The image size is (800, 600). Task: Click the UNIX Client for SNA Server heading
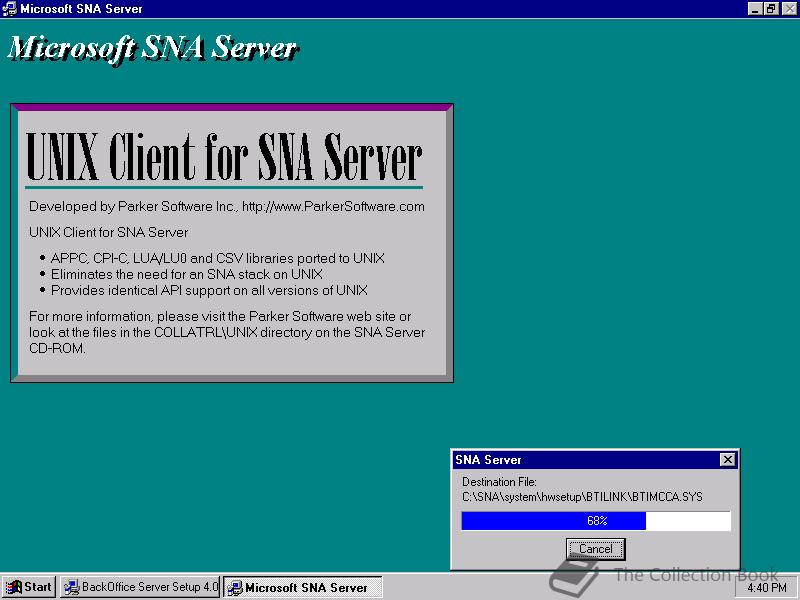(224, 157)
